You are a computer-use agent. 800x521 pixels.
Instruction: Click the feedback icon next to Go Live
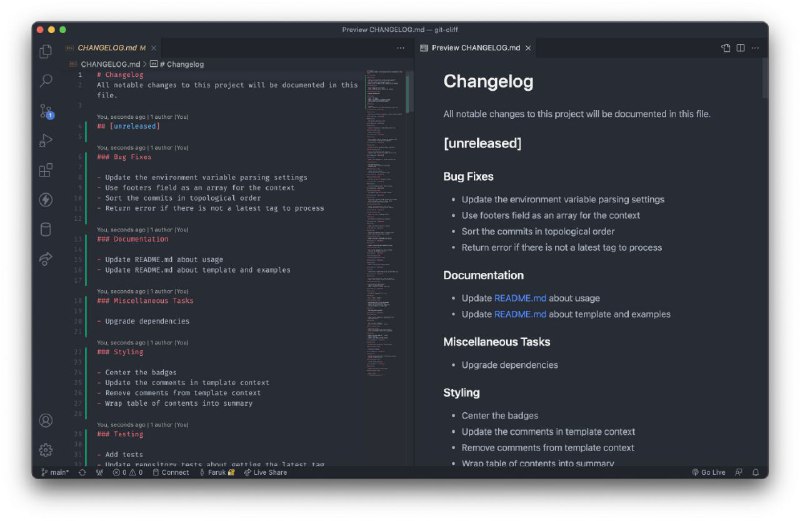pyautogui.click(x=738, y=473)
